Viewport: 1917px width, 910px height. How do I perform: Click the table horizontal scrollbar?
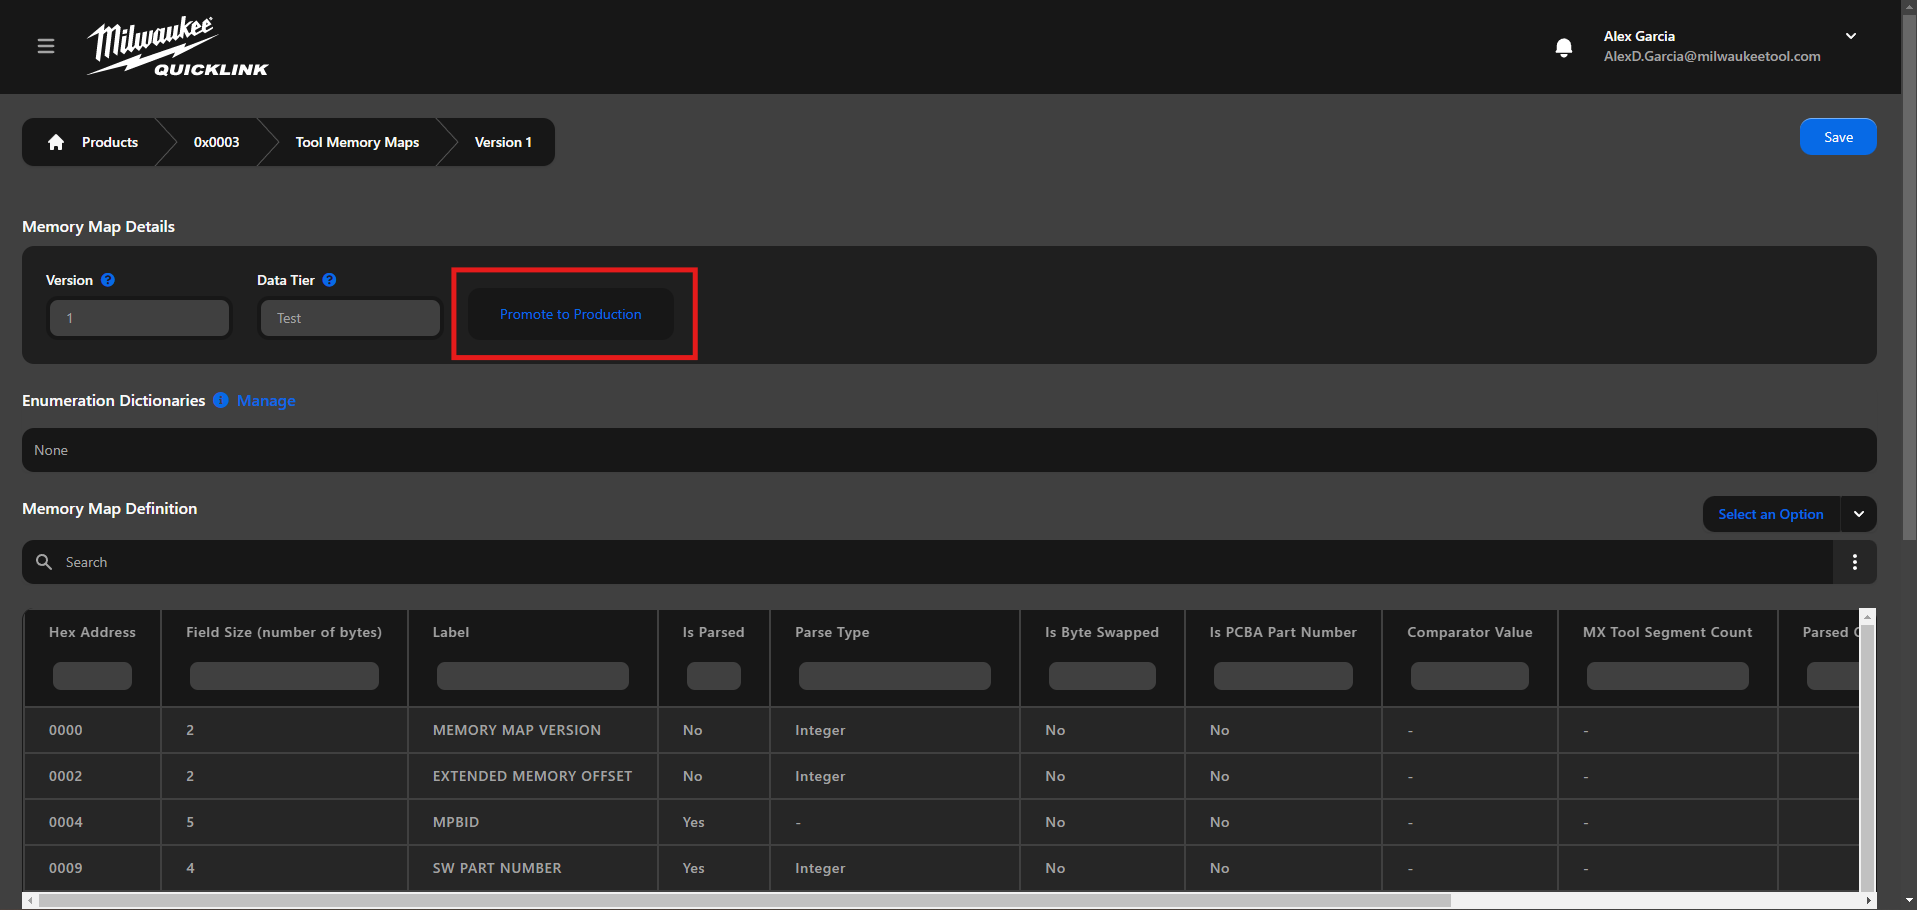(x=745, y=900)
